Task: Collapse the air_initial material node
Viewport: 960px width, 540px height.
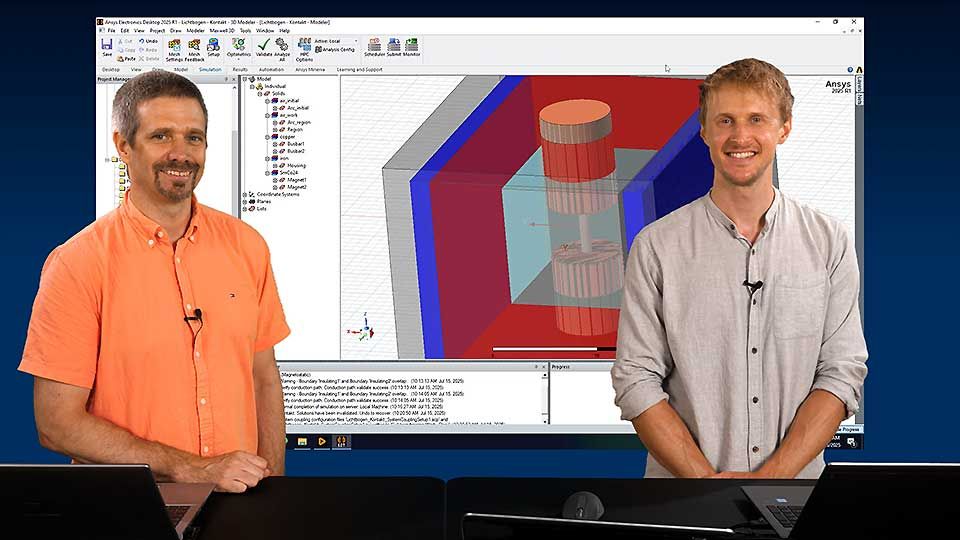Action: [x=268, y=100]
